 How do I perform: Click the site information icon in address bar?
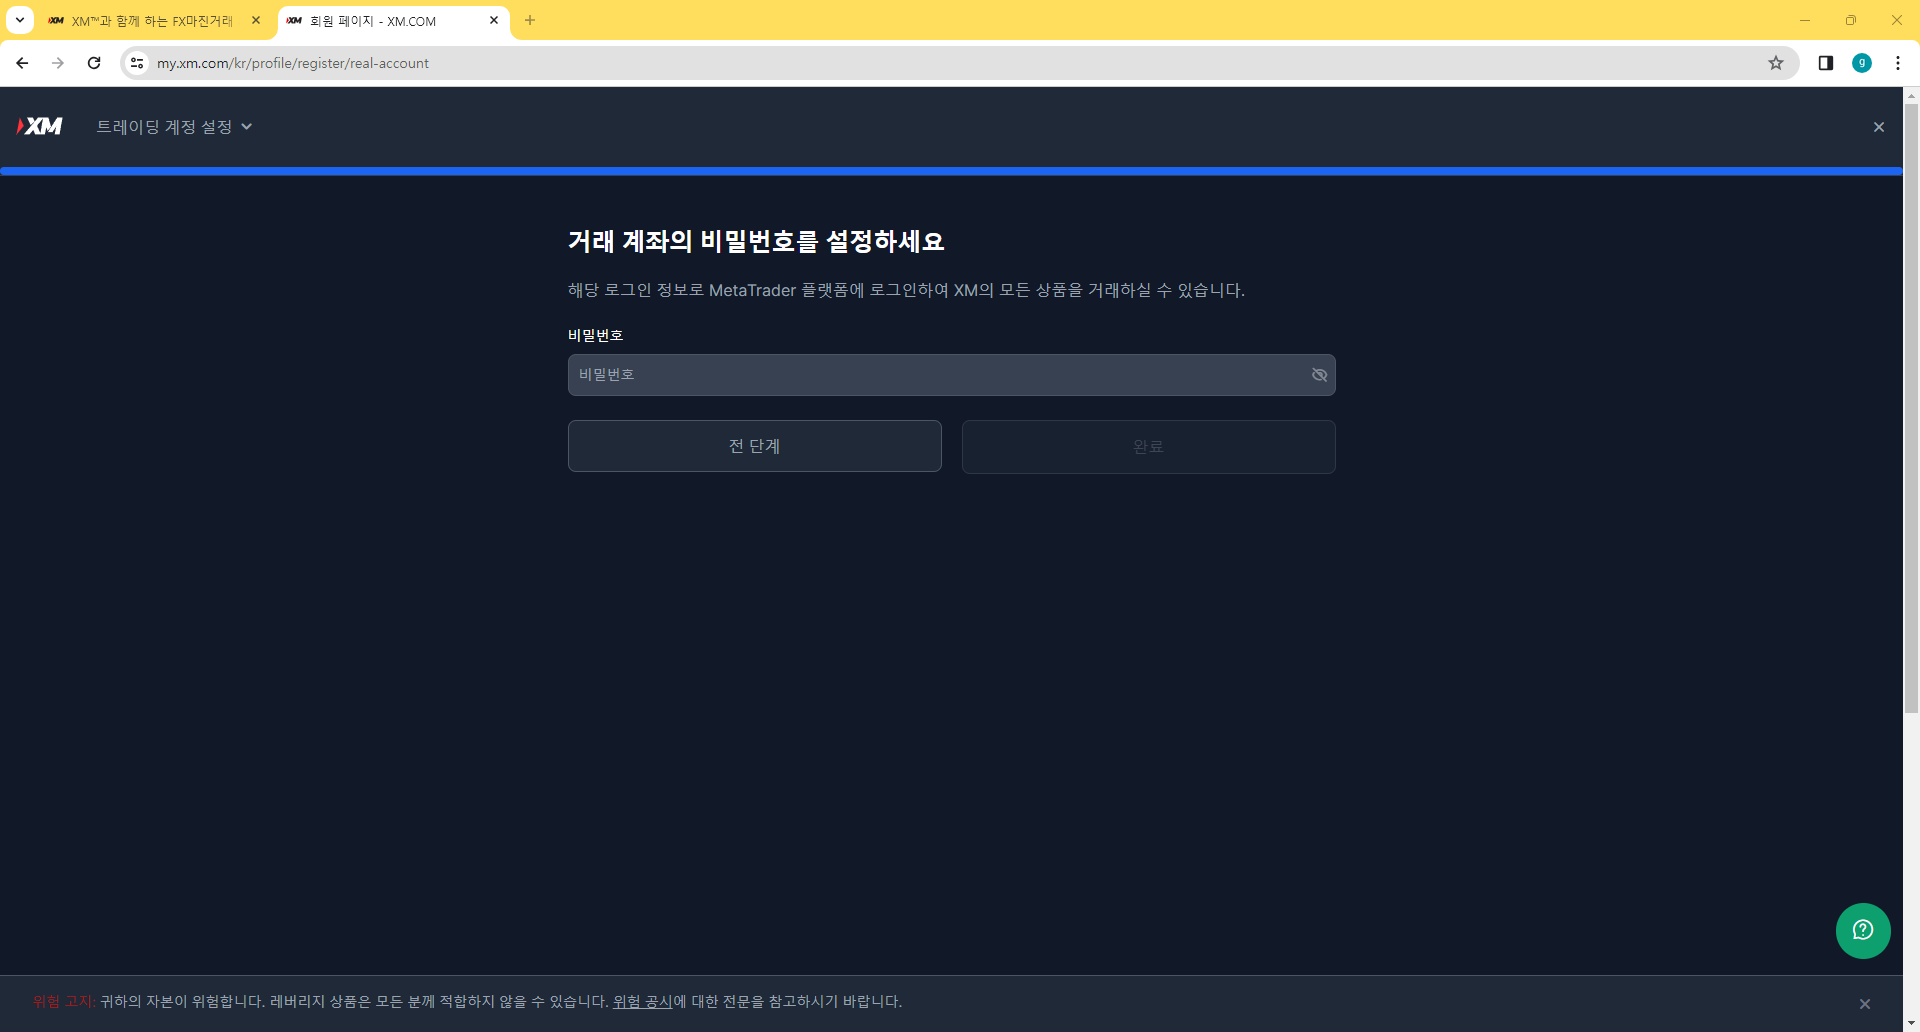pyautogui.click(x=136, y=62)
